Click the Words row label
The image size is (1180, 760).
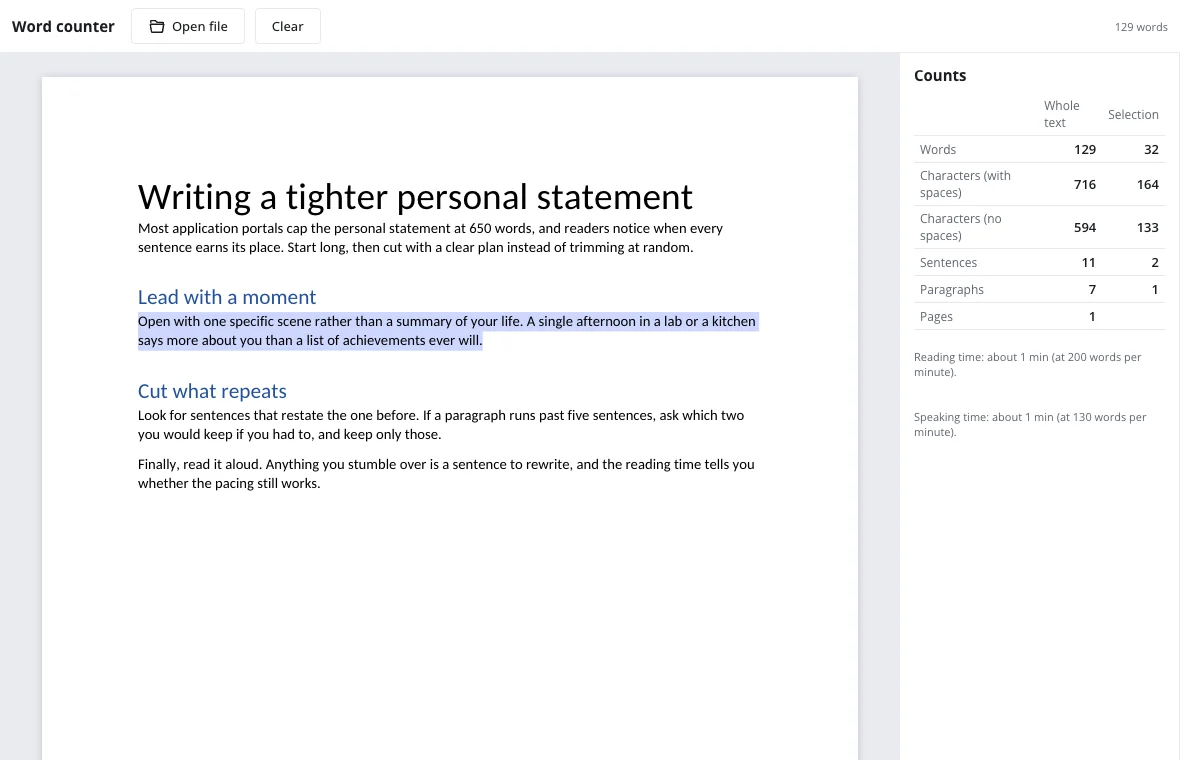pyautogui.click(x=938, y=150)
